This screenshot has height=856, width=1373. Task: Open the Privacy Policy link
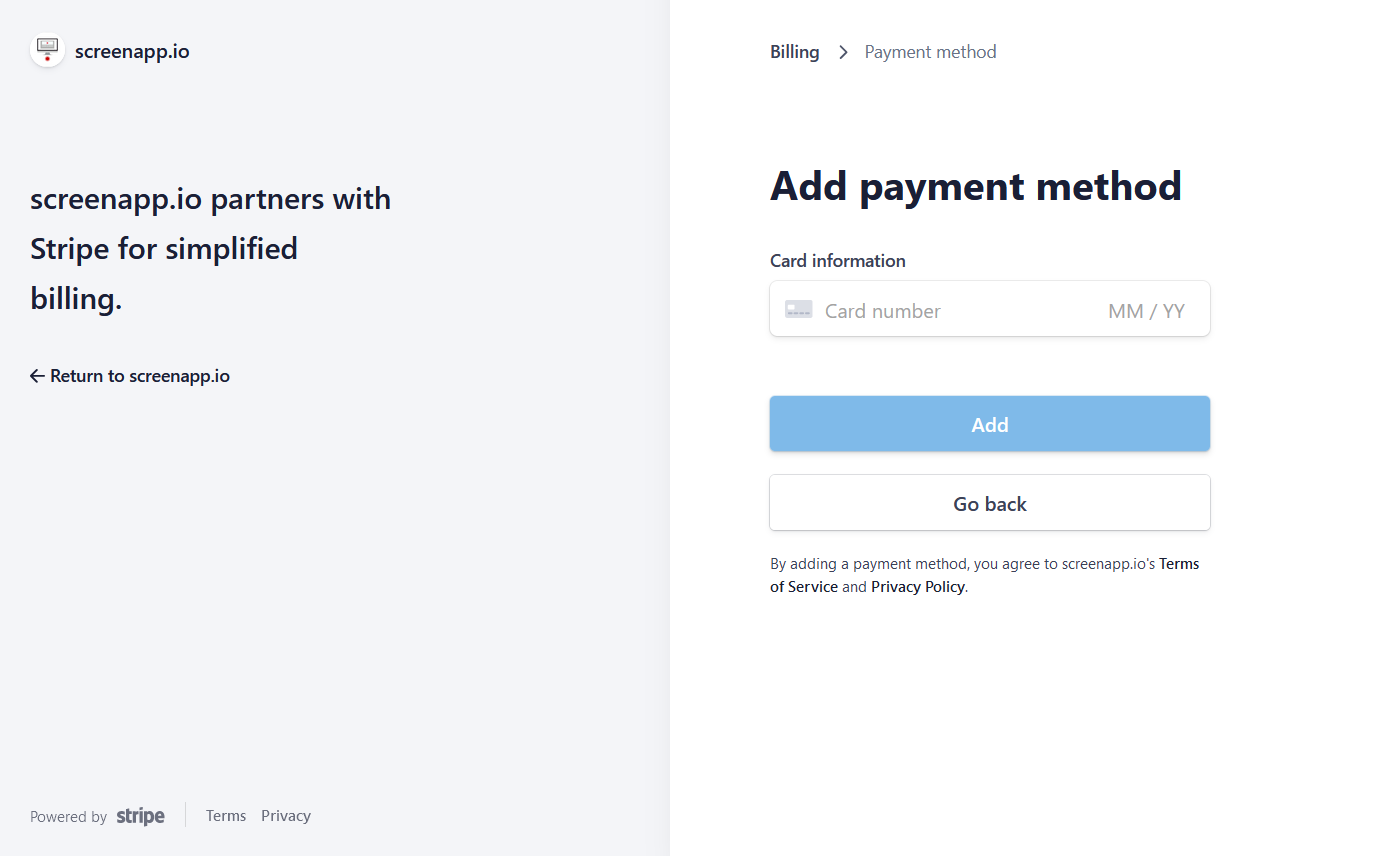pyautogui.click(x=917, y=587)
